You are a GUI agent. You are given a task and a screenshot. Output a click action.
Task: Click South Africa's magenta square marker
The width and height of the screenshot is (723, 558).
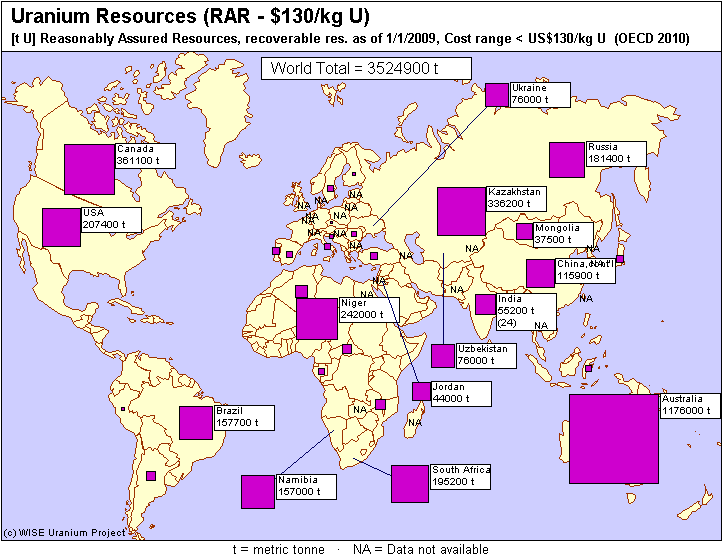[x=409, y=483]
